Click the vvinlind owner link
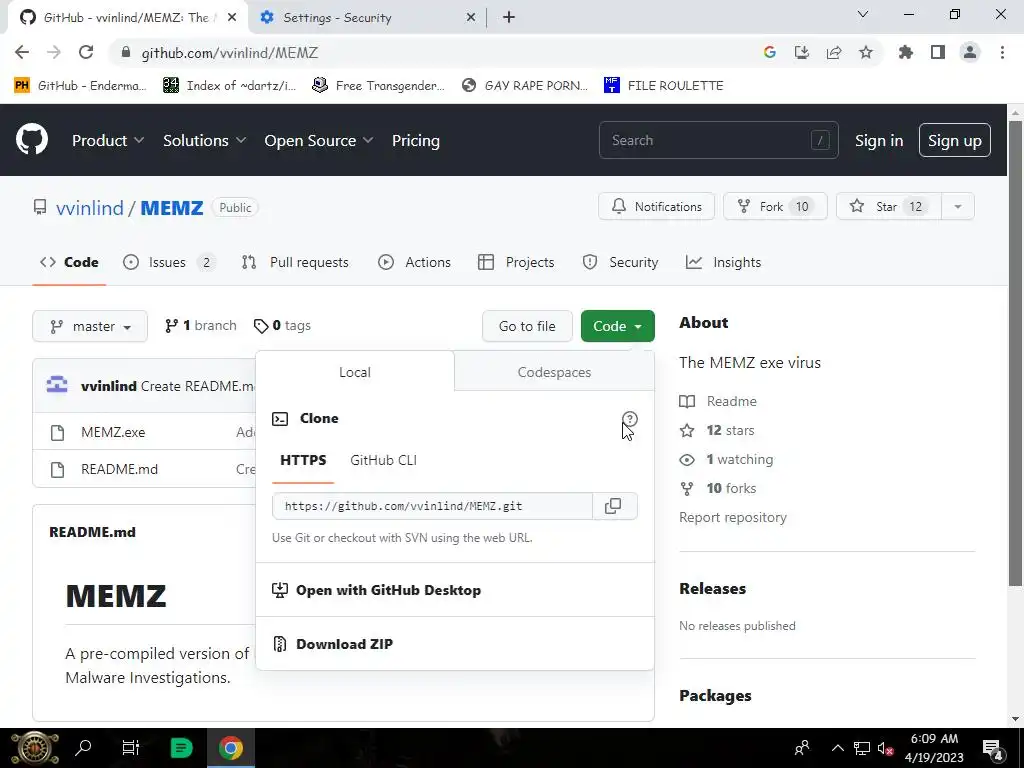Image resolution: width=1024 pixels, height=768 pixels. [89, 208]
